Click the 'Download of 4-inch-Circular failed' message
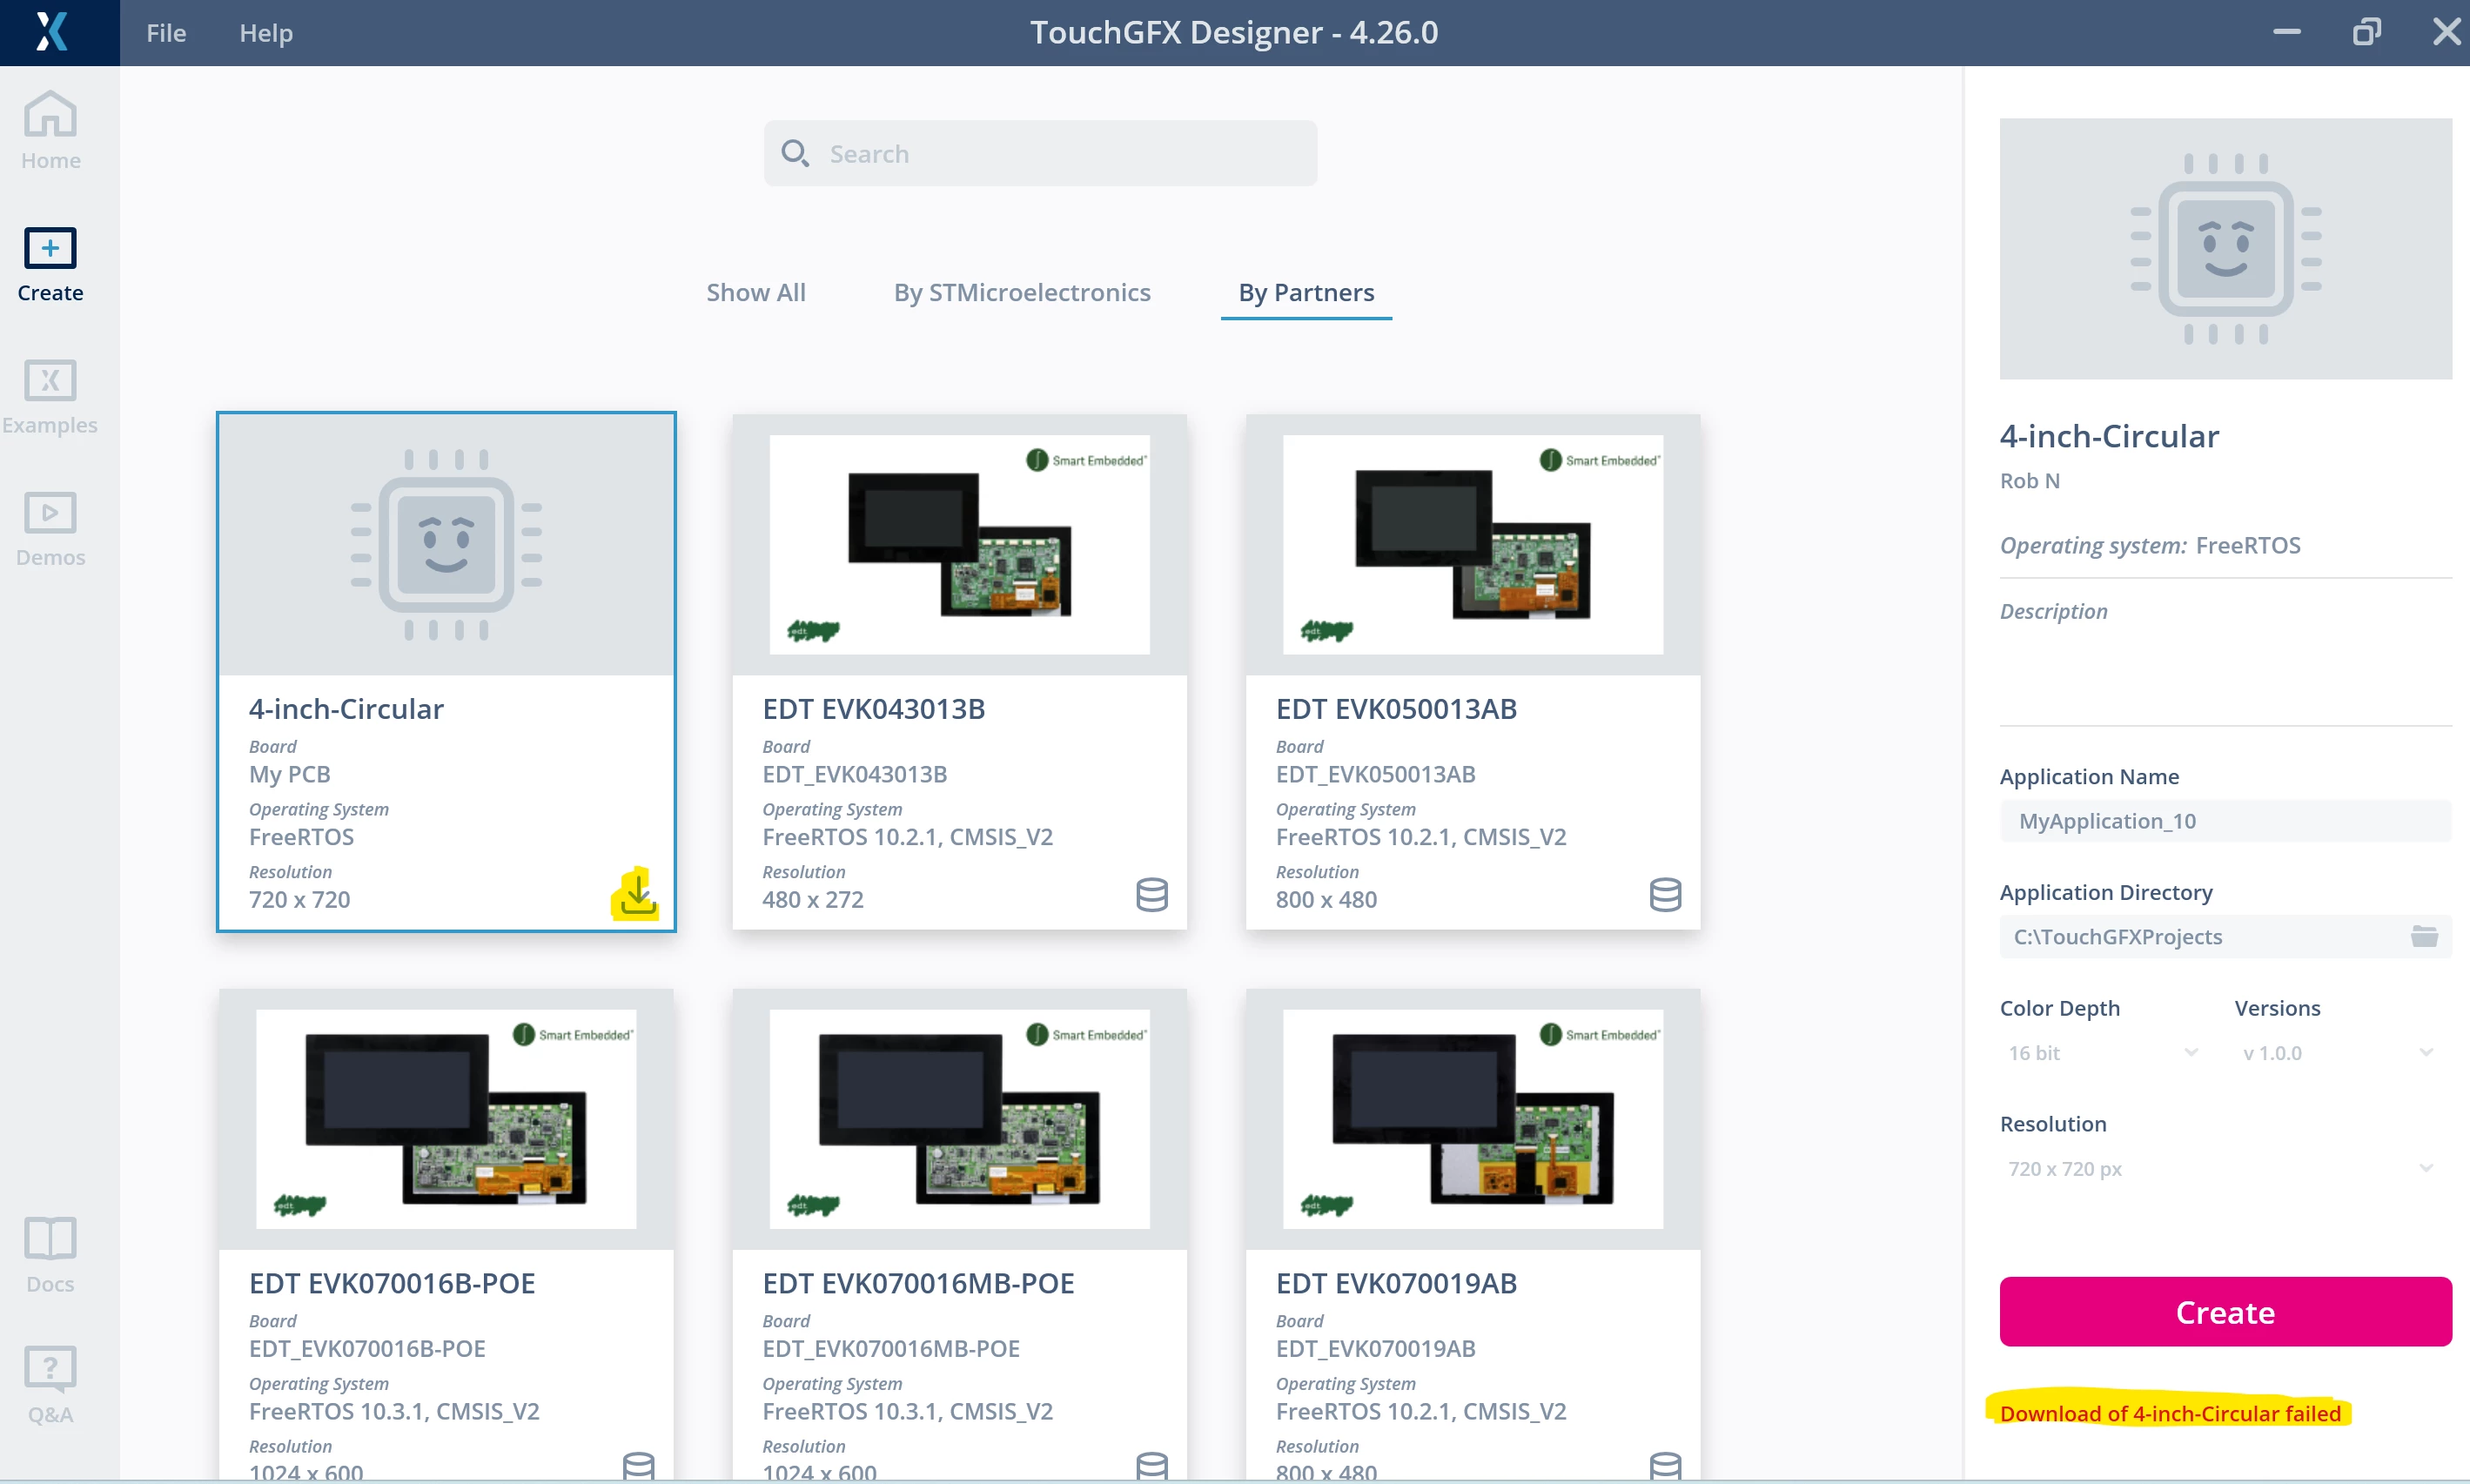The image size is (2470, 1484). tap(2170, 1413)
